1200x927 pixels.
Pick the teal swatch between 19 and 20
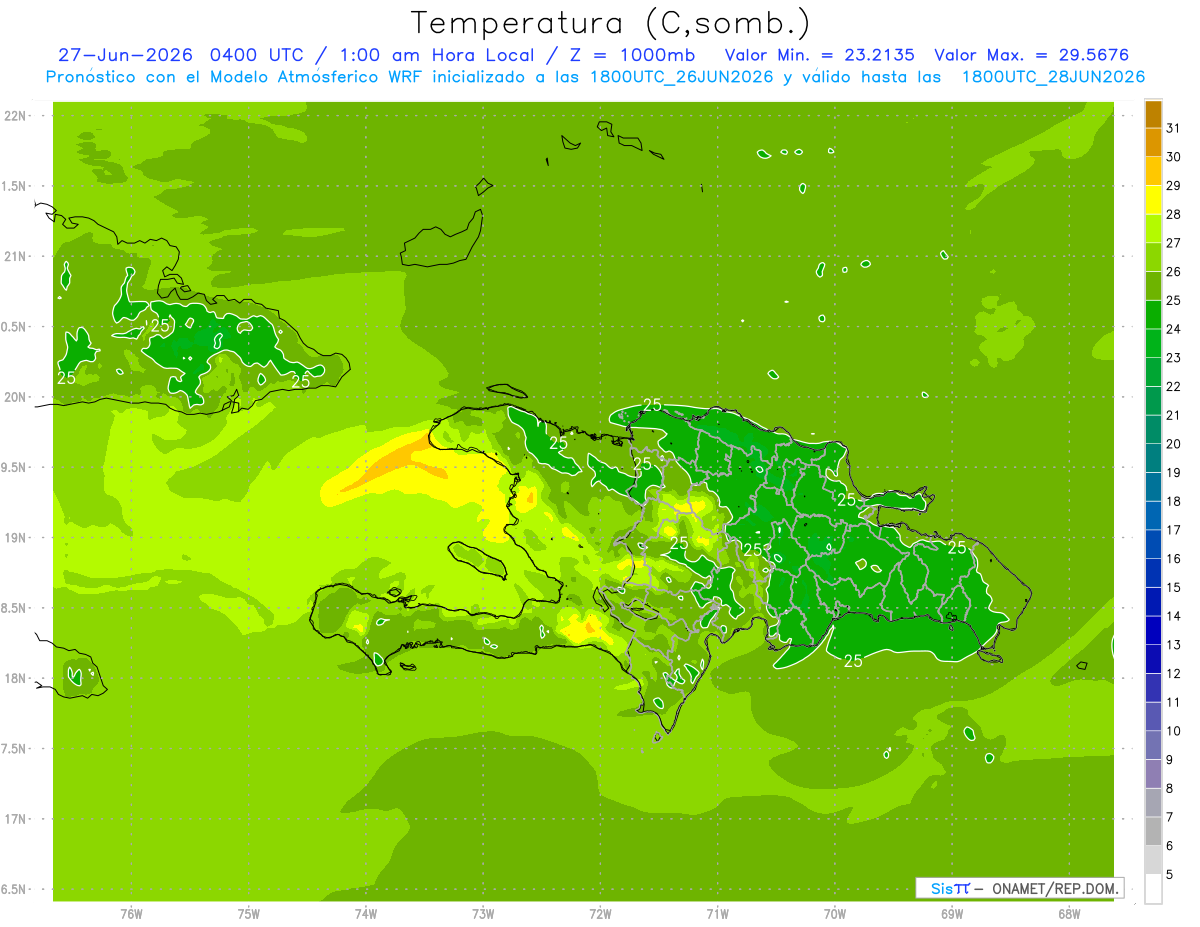[x=1153, y=458]
